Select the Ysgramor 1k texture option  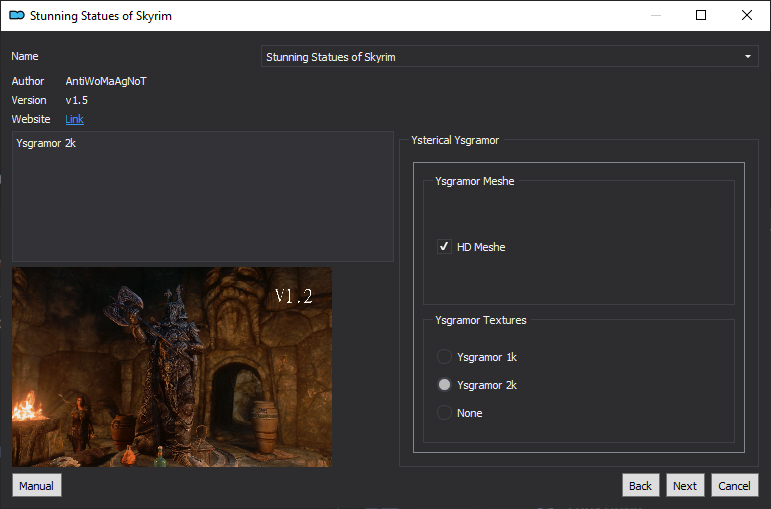click(x=444, y=357)
